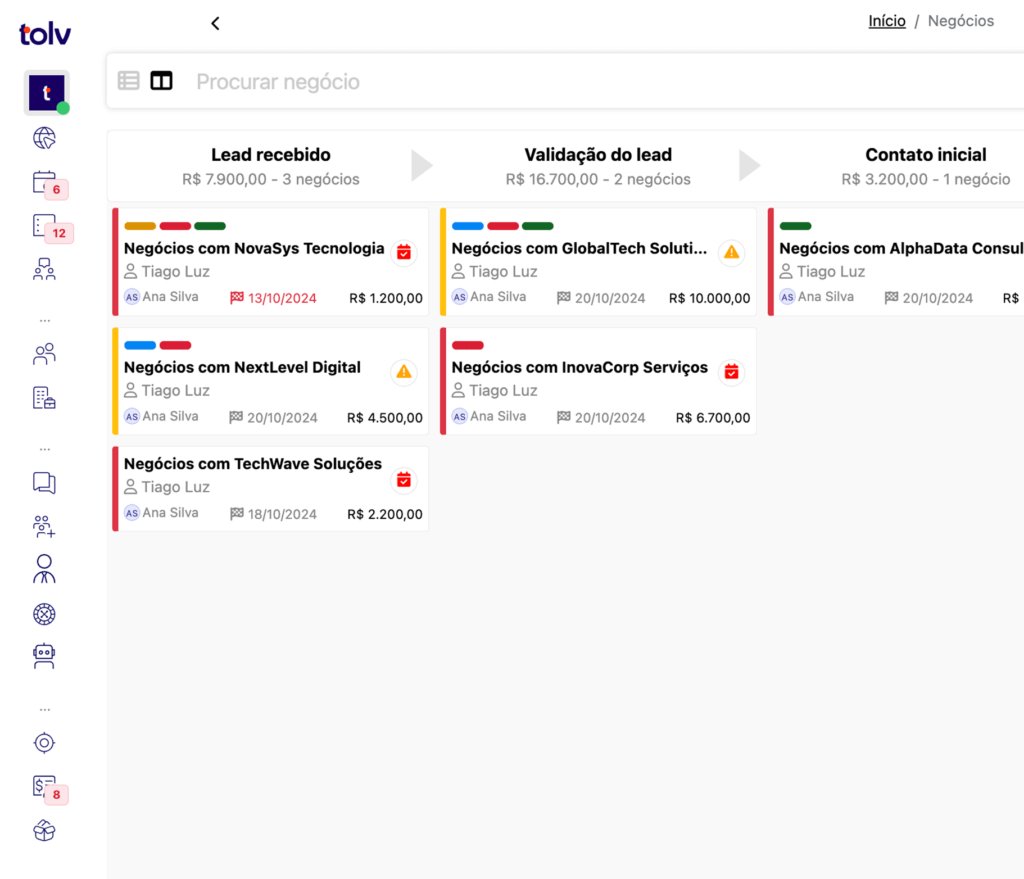1024x879 pixels.
Task: Click warning icon on GlobalTech card
Action: [731, 253]
